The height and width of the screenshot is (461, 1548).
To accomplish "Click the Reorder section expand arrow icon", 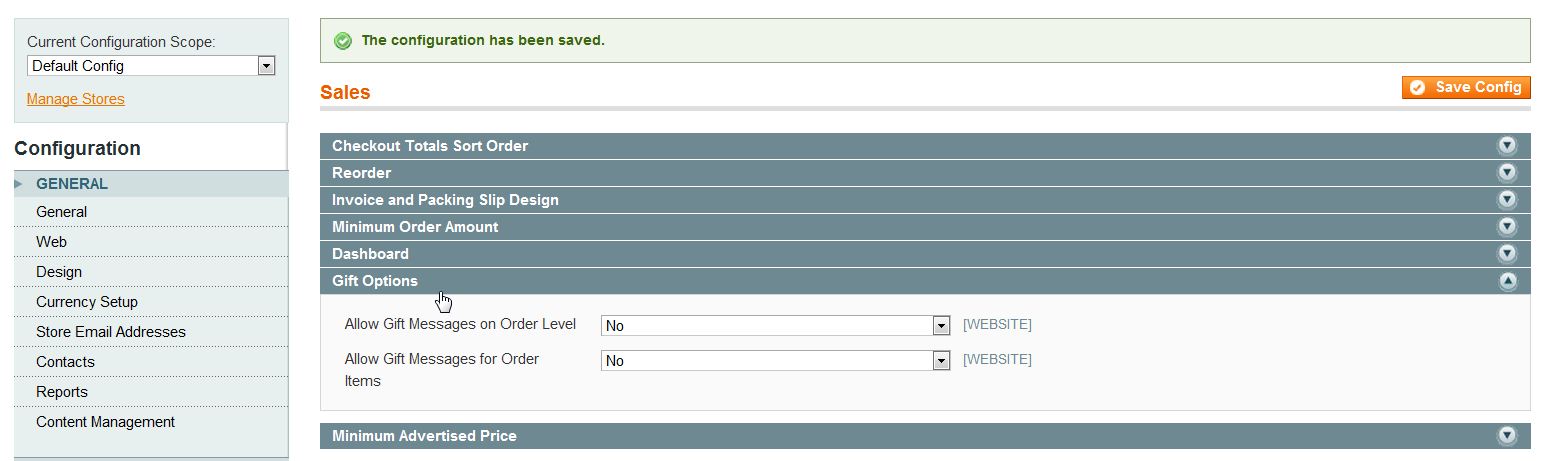I will 1506,173.
